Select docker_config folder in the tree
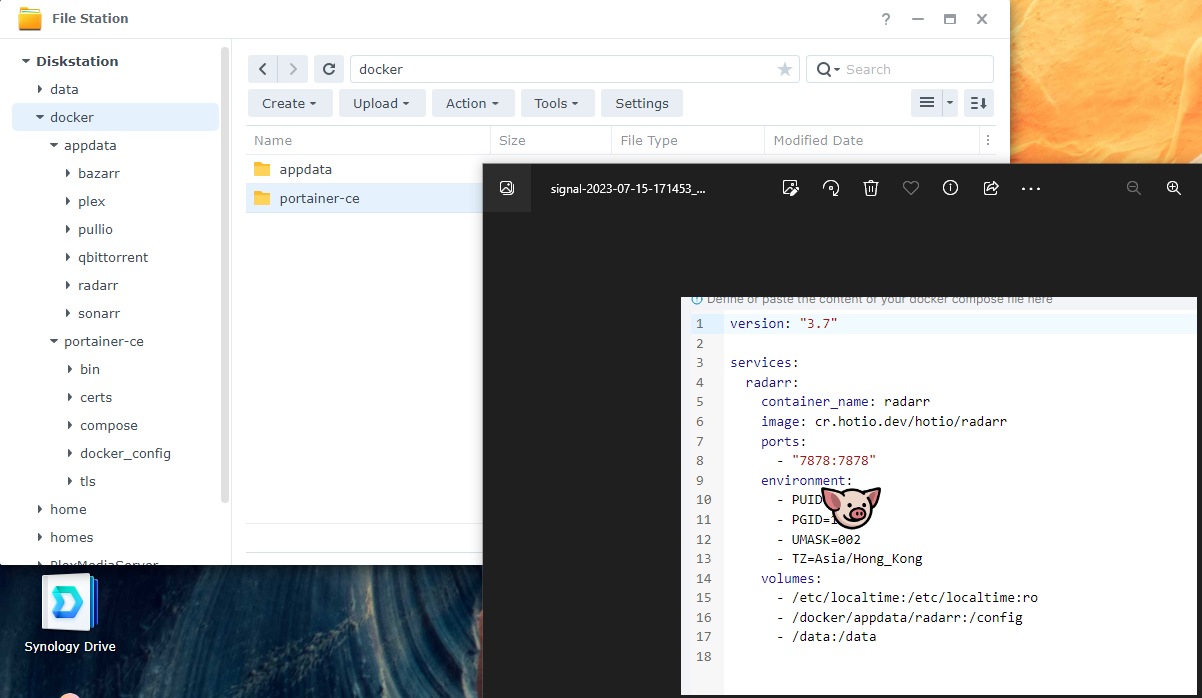 tap(125, 453)
